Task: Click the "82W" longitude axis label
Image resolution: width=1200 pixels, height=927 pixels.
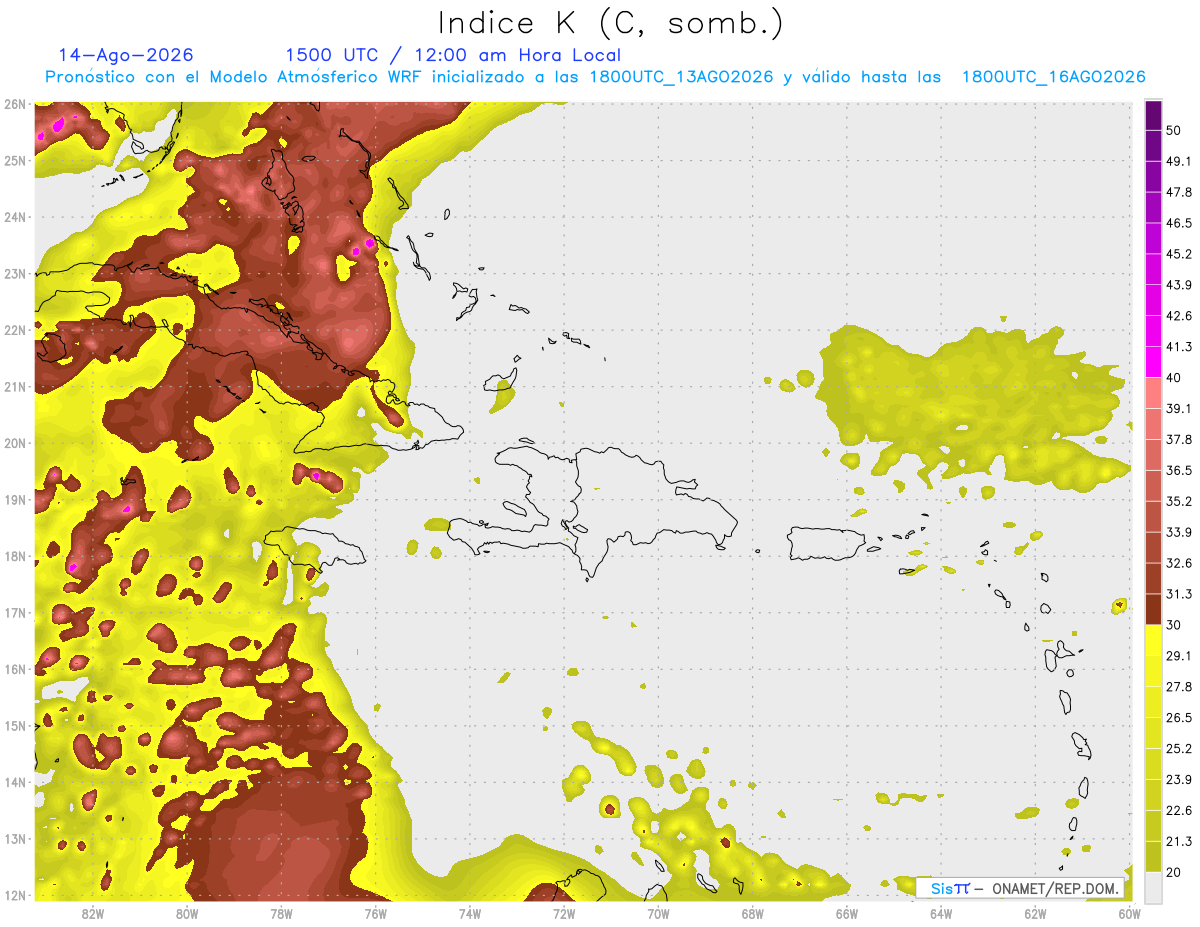Action: pos(92,913)
